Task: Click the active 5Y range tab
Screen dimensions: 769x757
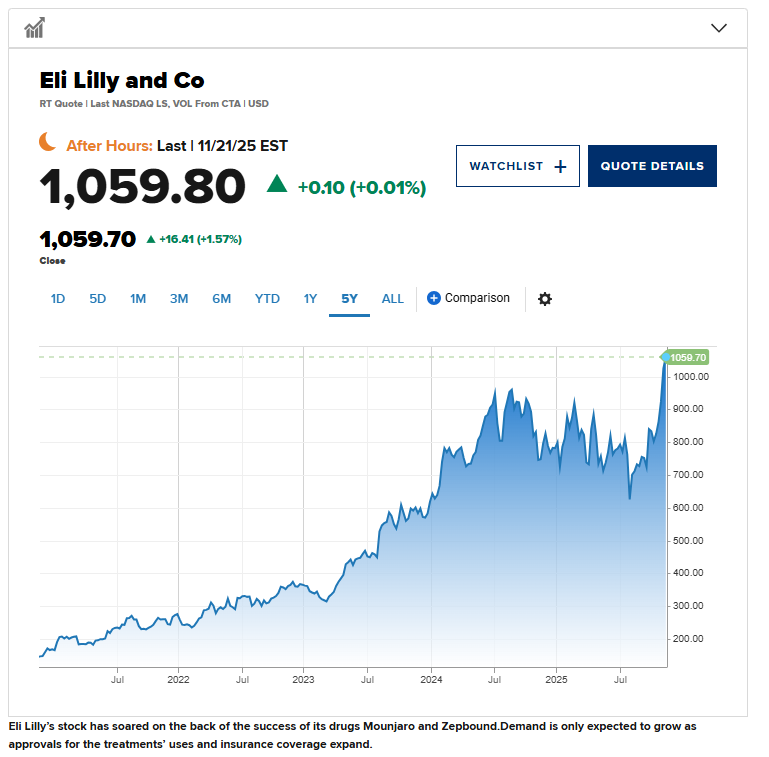Action: (x=349, y=299)
